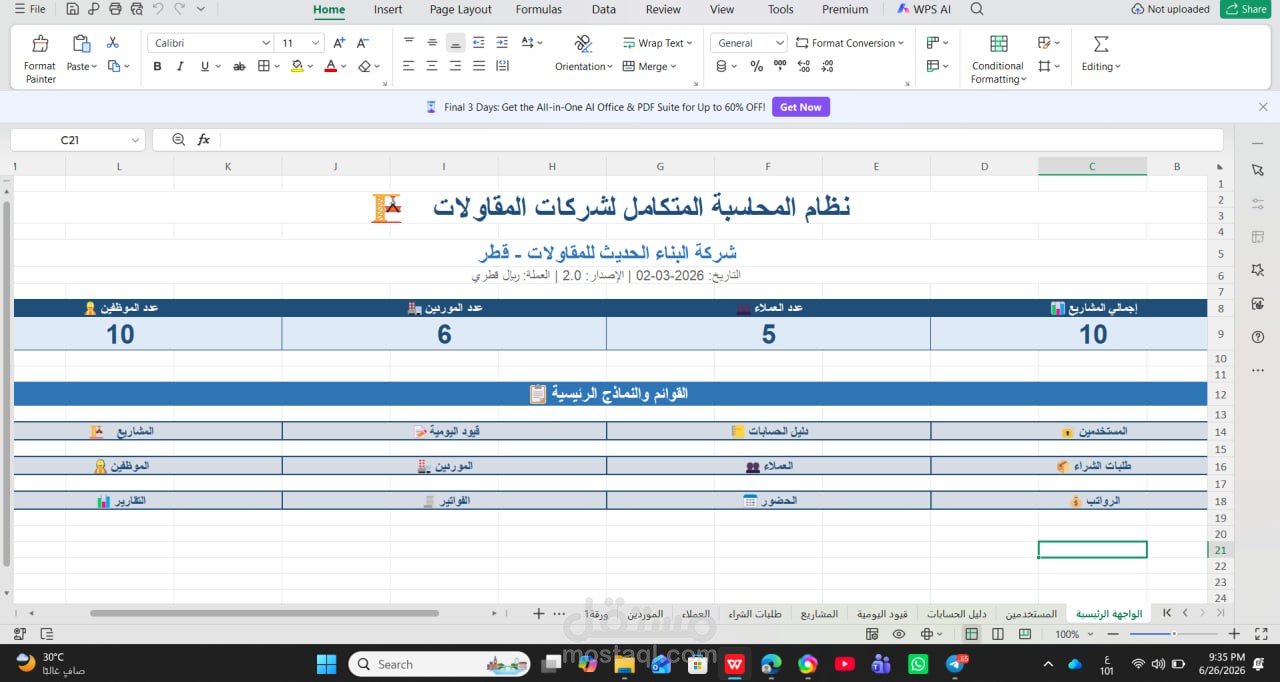1280x682 pixels.
Task: Click the WPS AI button
Action: 924,9
